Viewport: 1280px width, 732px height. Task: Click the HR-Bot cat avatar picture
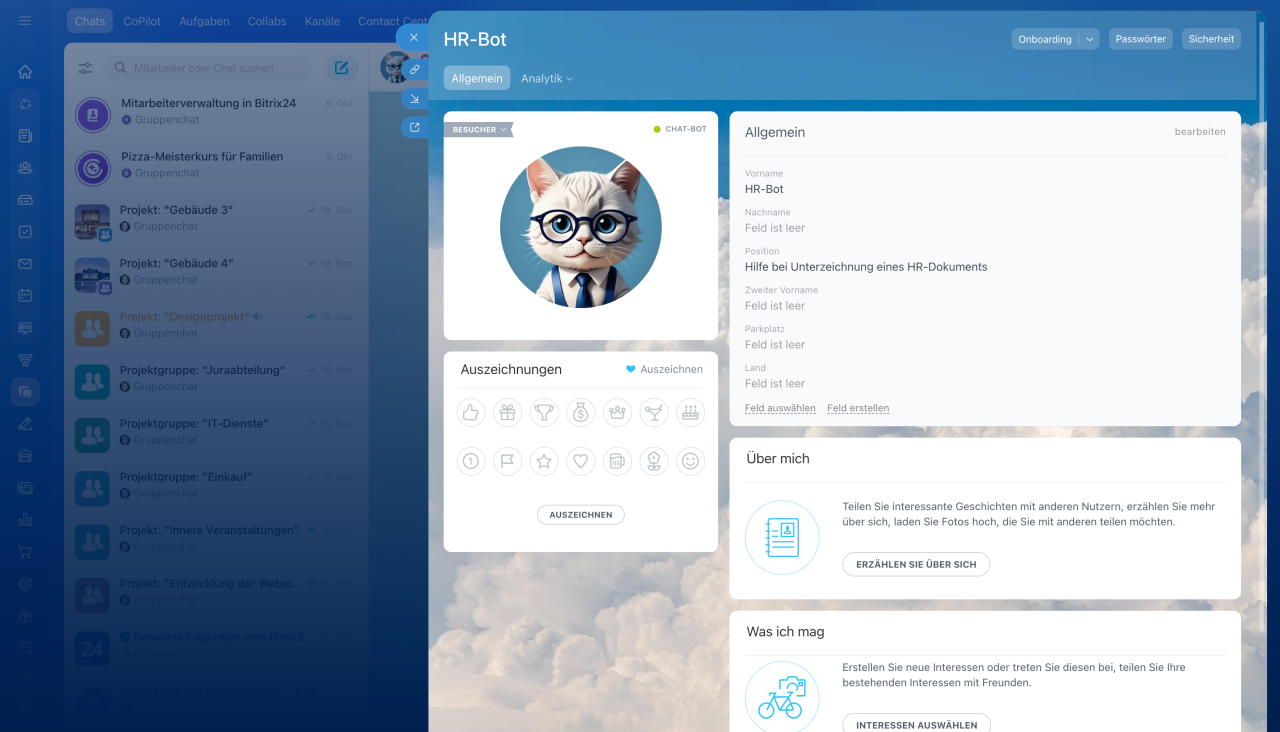(581, 227)
